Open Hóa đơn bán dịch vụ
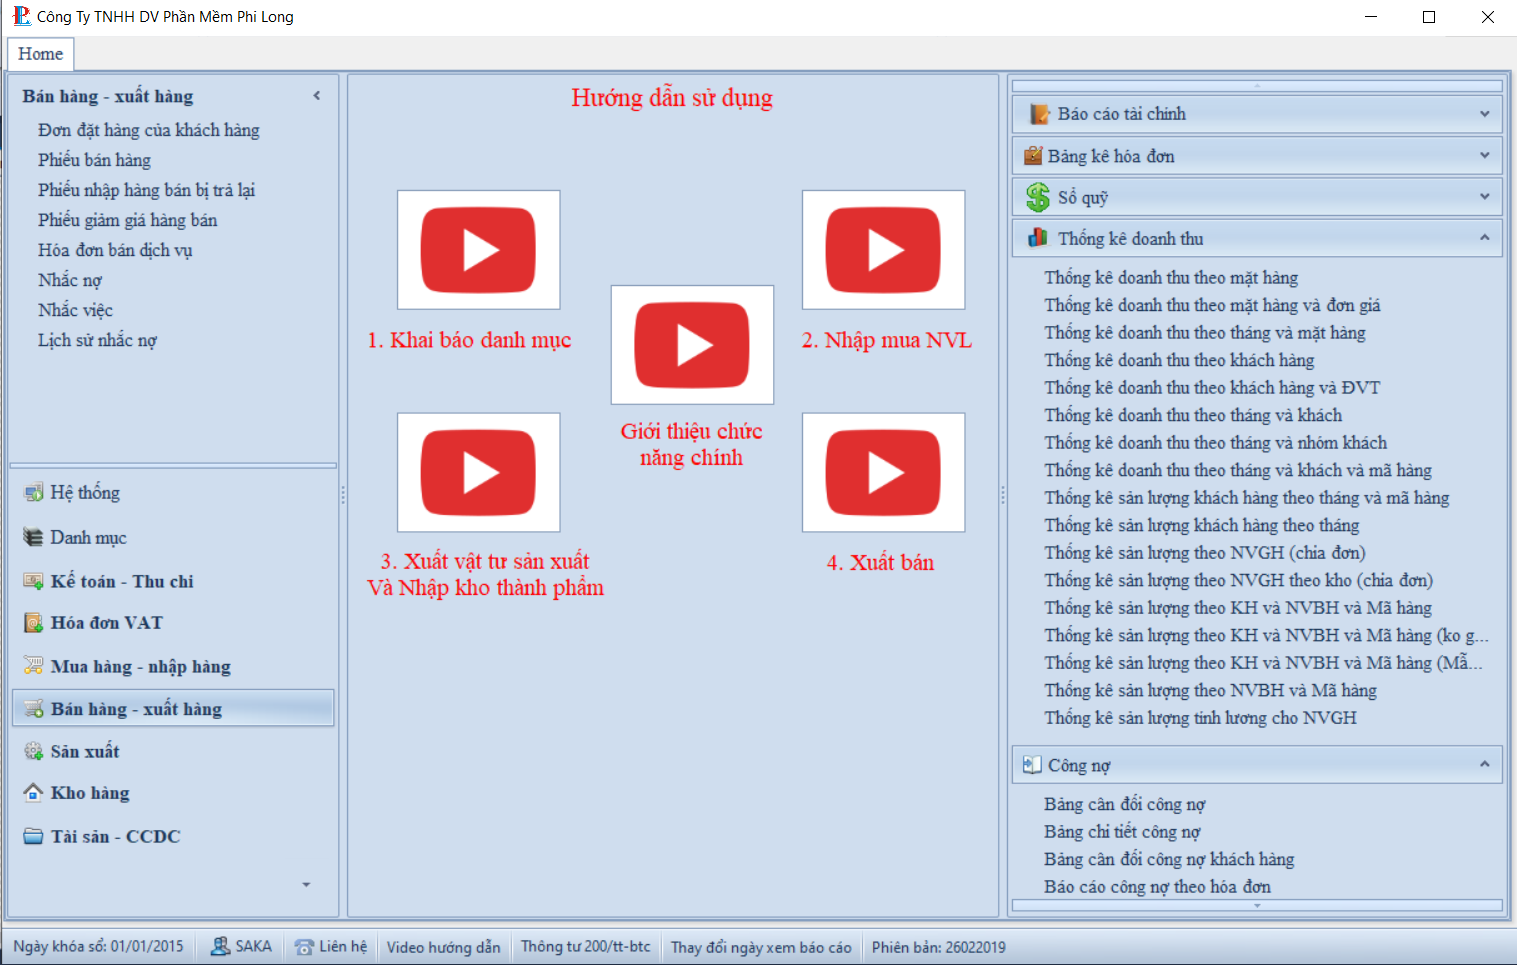Viewport: 1517px width, 965px height. coord(115,250)
